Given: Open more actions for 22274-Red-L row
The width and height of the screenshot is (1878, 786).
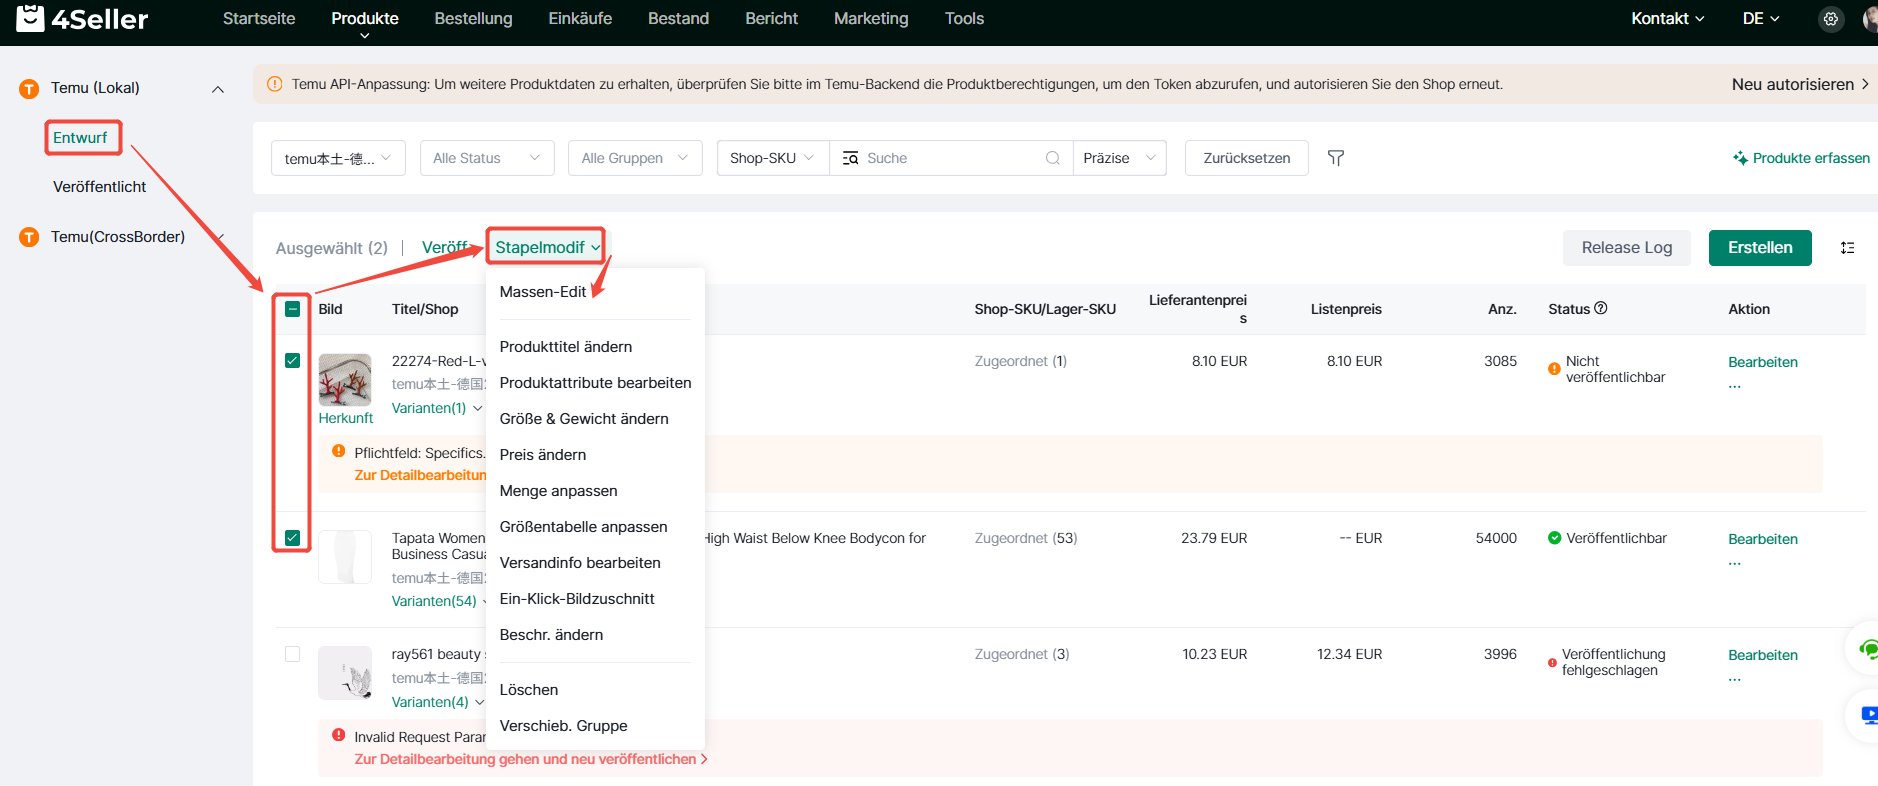Looking at the screenshot, I should [x=1735, y=386].
